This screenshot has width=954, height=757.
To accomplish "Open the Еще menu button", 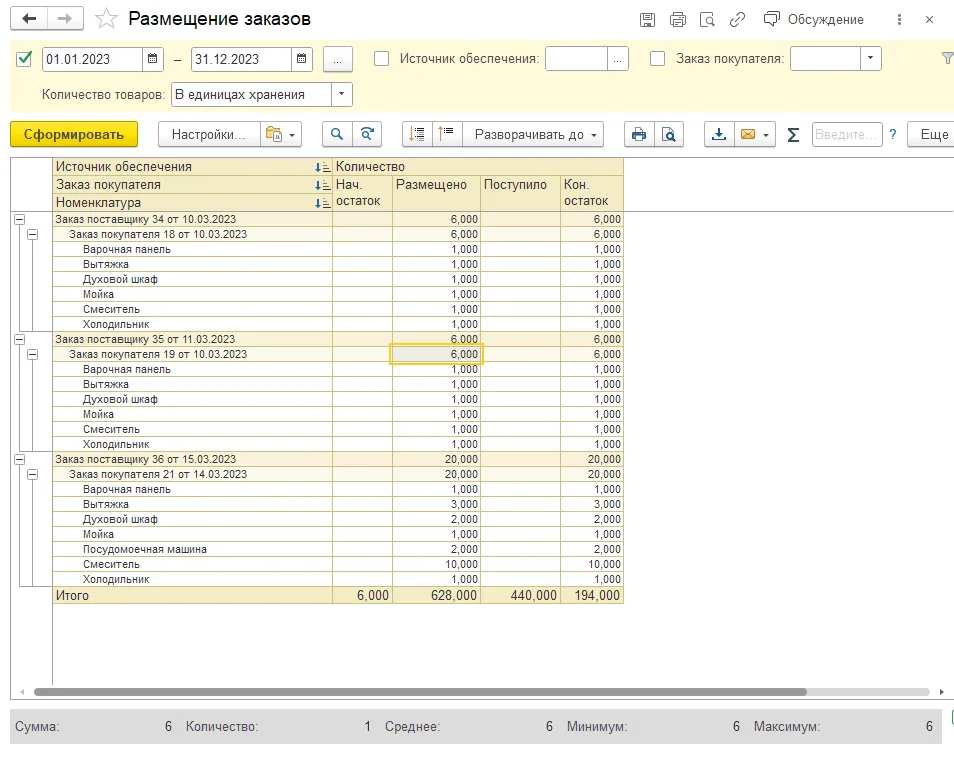I will [x=931, y=134].
